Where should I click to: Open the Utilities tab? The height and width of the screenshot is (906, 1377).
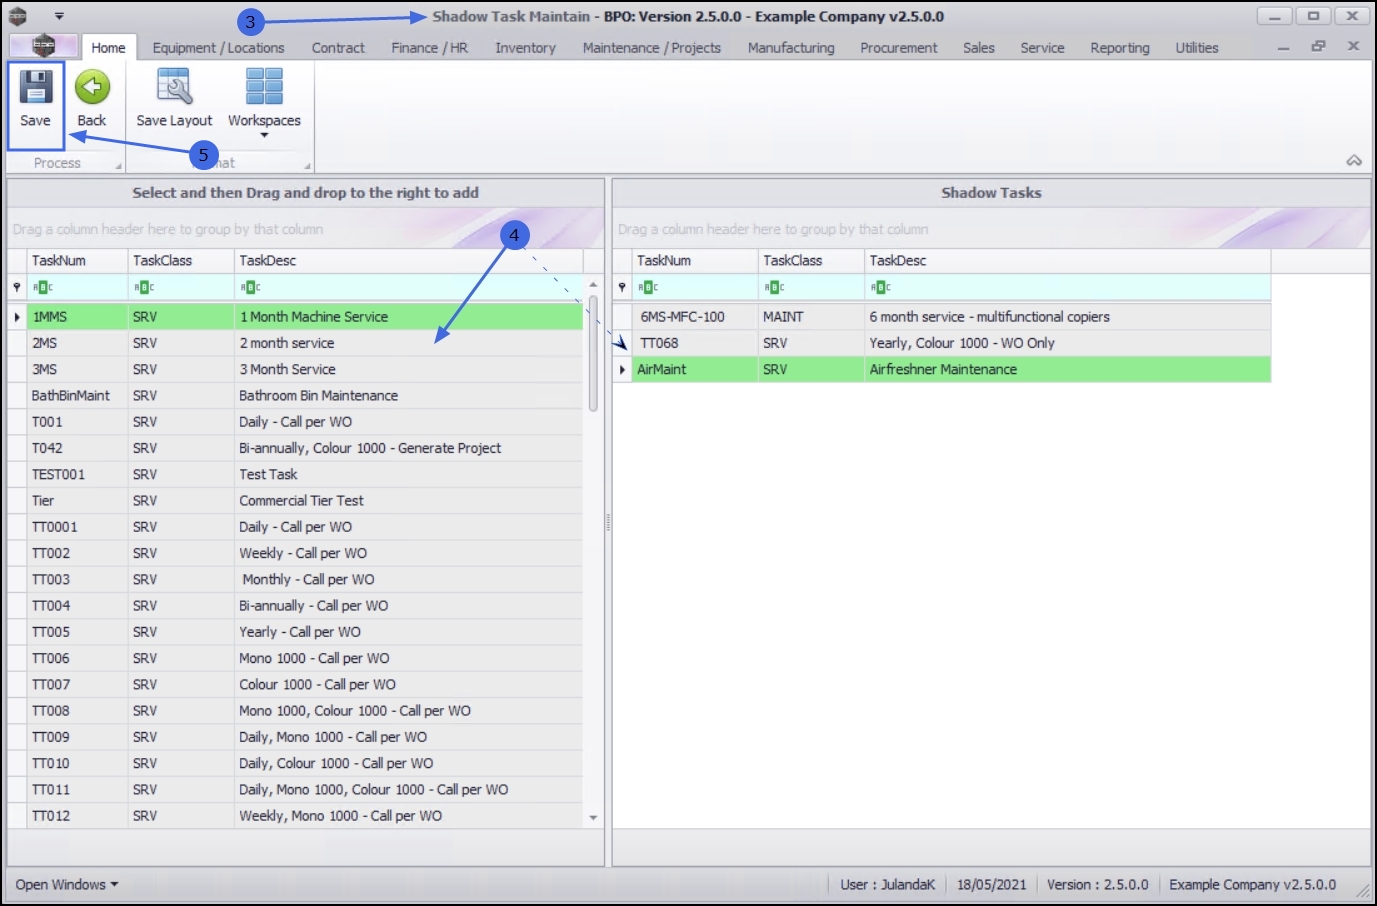tap(1197, 47)
